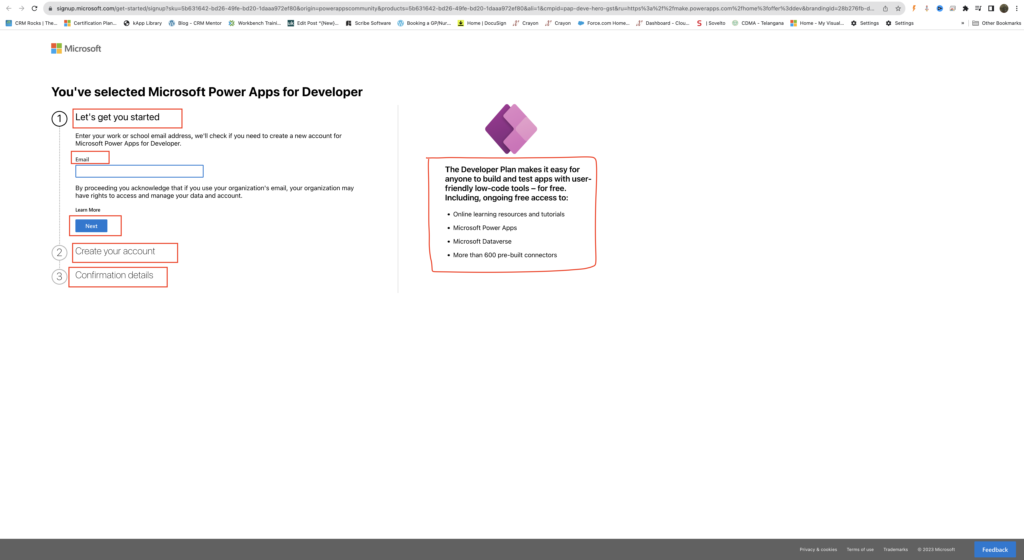Open Home | DocuSign bookmark
Viewport: 1024px width, 560px height.
click(481, 23)
